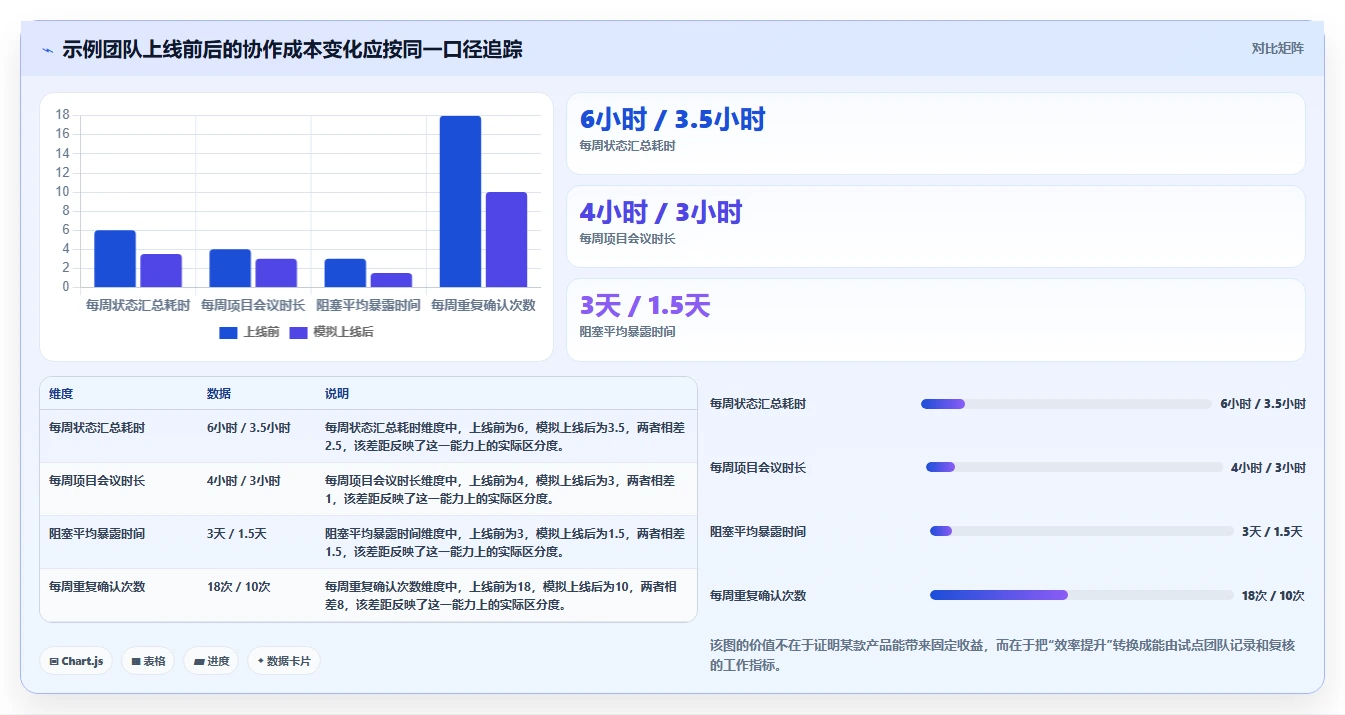The image size is (1345, 715).
Task: Click the 18次 / 10次 value beside the progress bar
Action: [x=1273, y=596]
